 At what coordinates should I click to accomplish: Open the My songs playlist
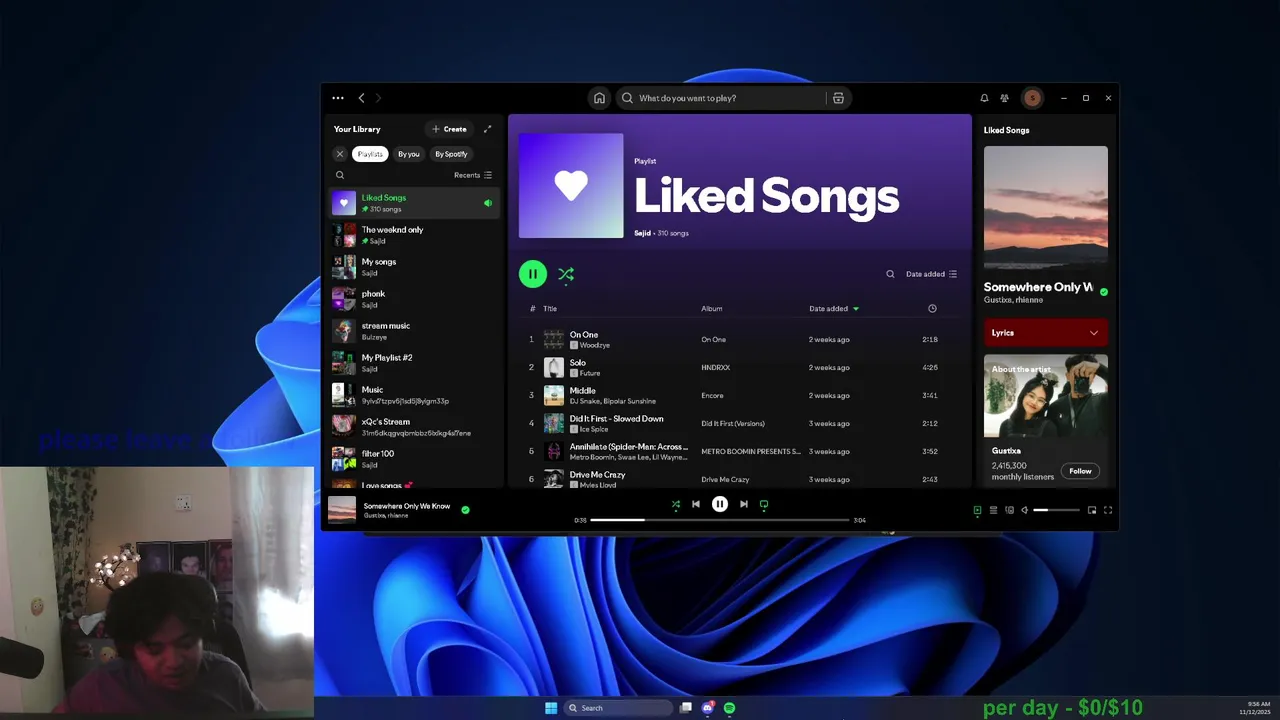415,267
